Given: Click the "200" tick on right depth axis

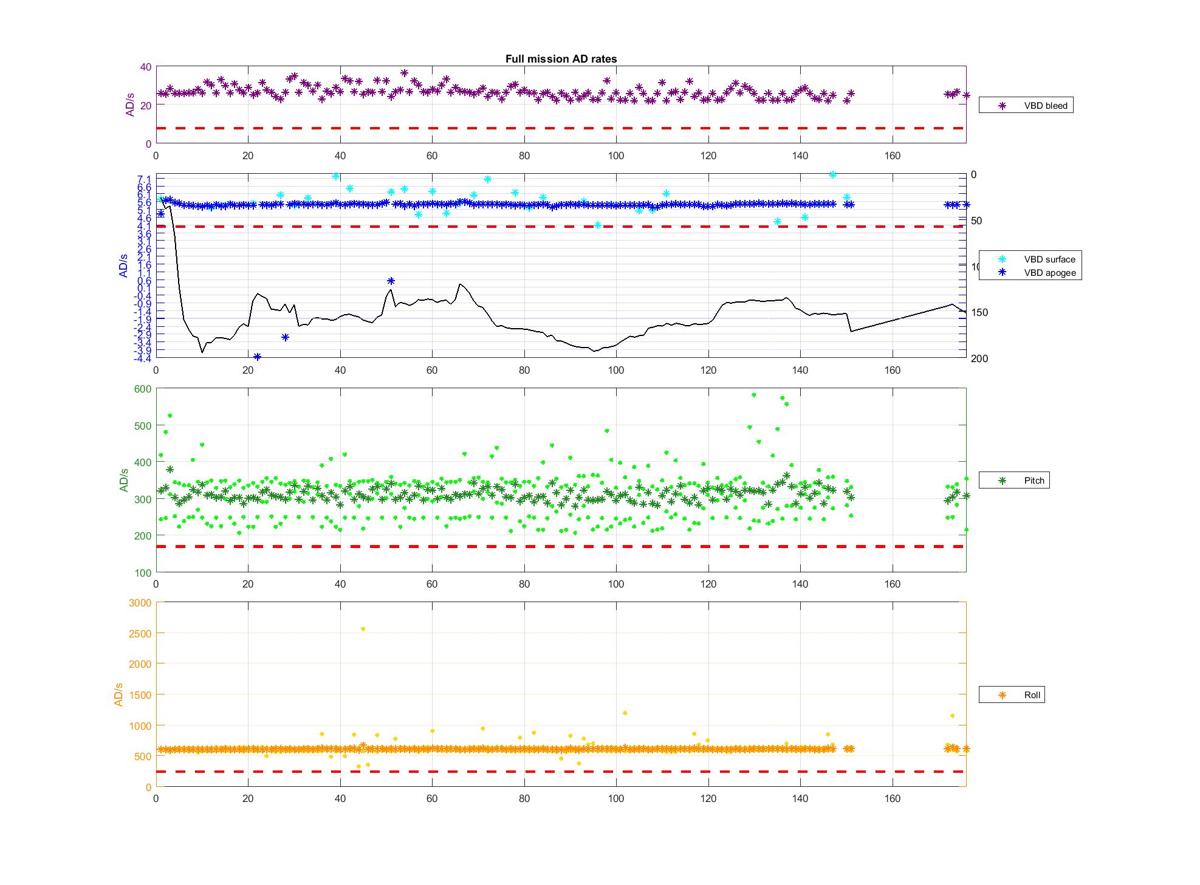Looking at the screenshot, I should [x=979, y=358].
